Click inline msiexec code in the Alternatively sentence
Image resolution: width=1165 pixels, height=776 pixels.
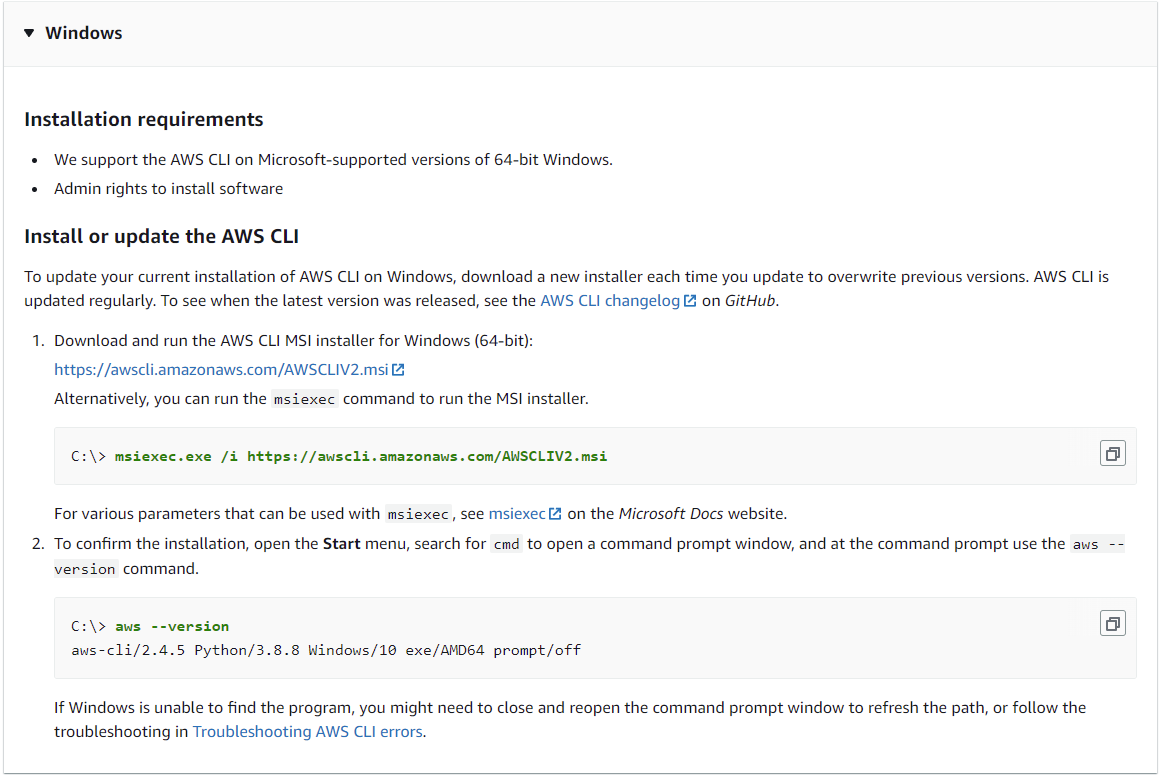click(305, 399)
